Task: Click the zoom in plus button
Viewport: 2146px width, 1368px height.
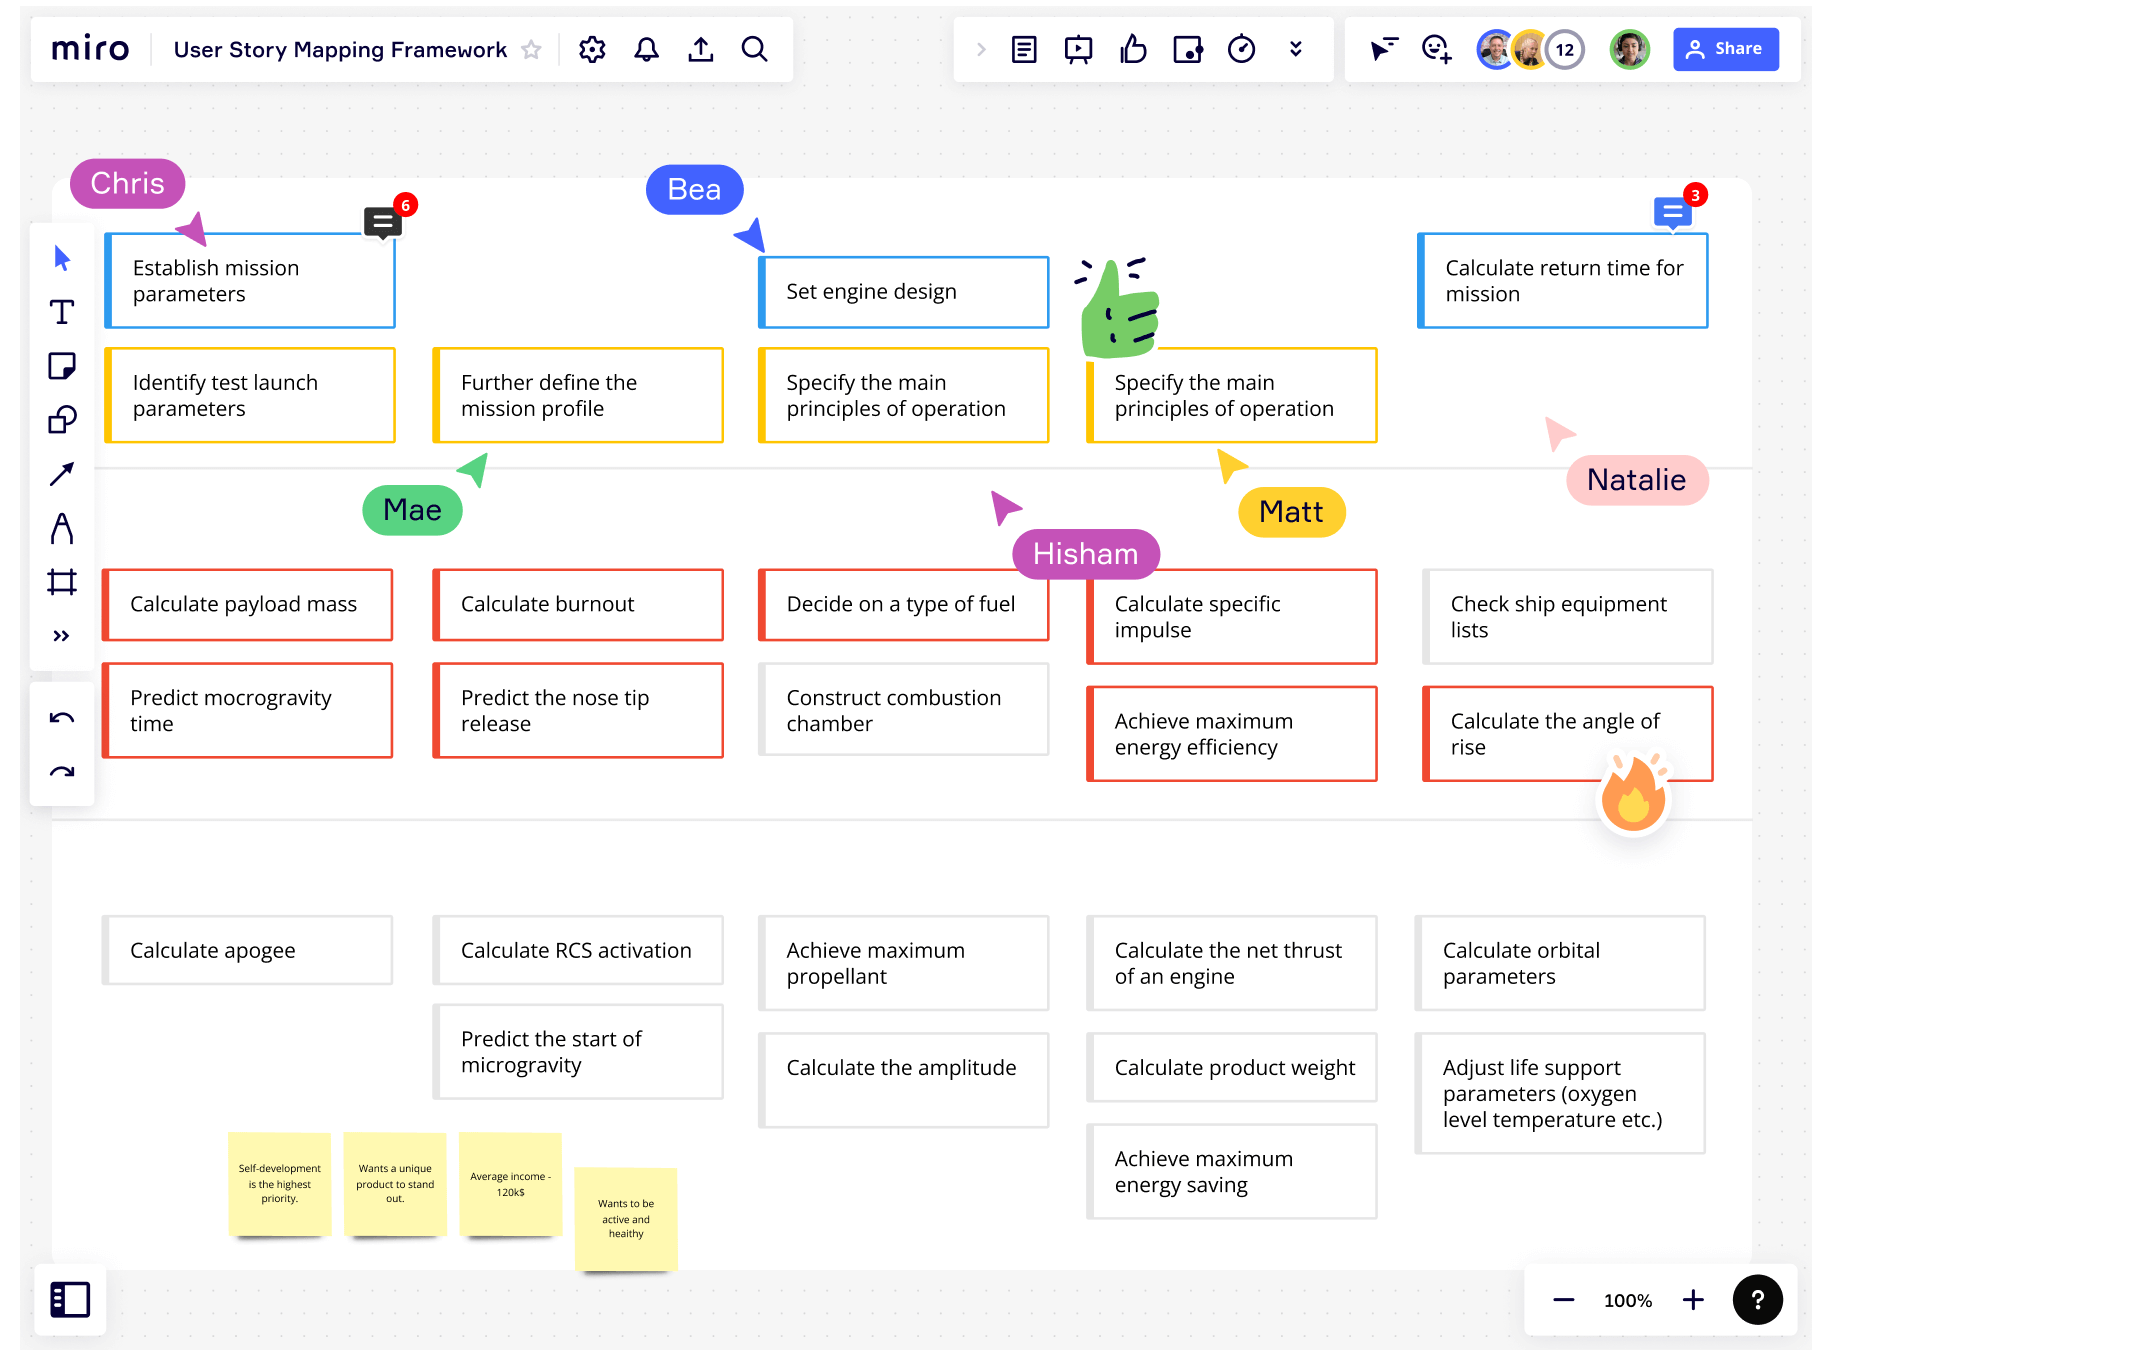Action: click(1693, 1300)
